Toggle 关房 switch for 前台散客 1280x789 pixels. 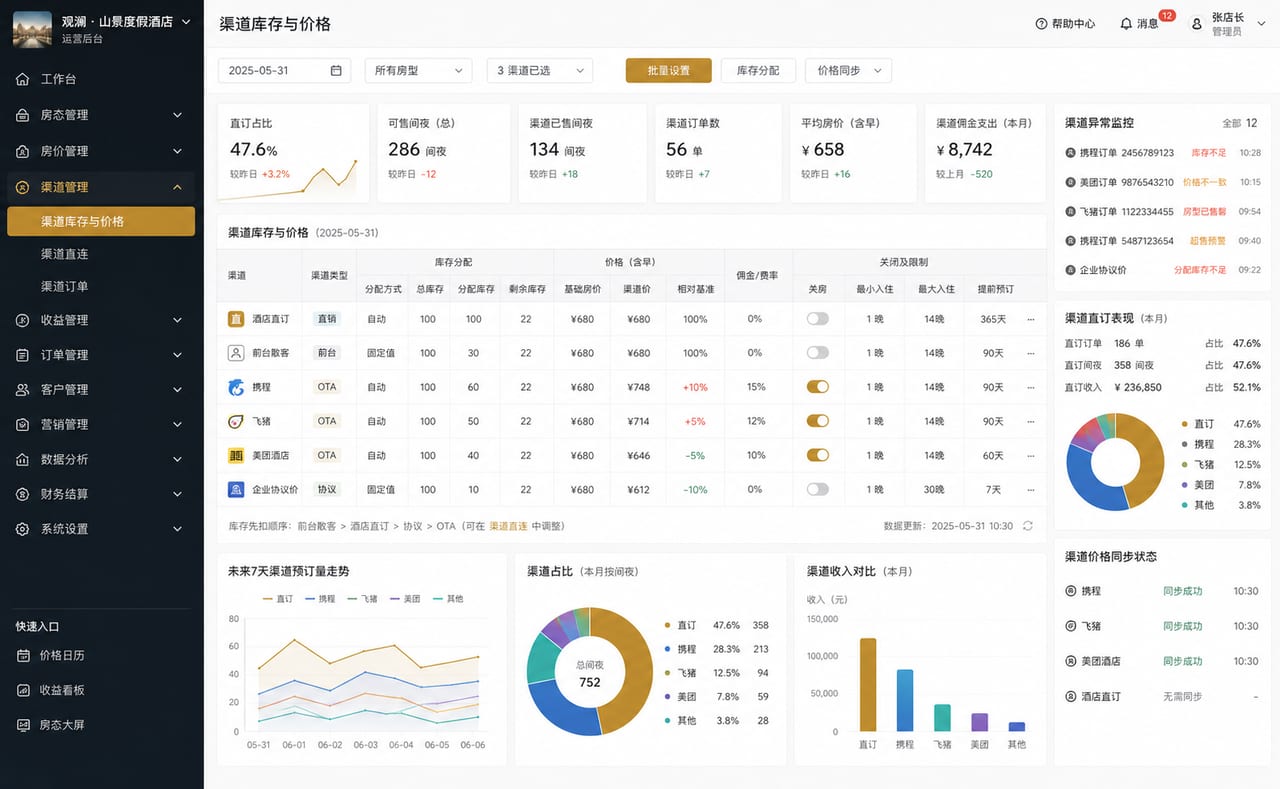pos(818,353)
